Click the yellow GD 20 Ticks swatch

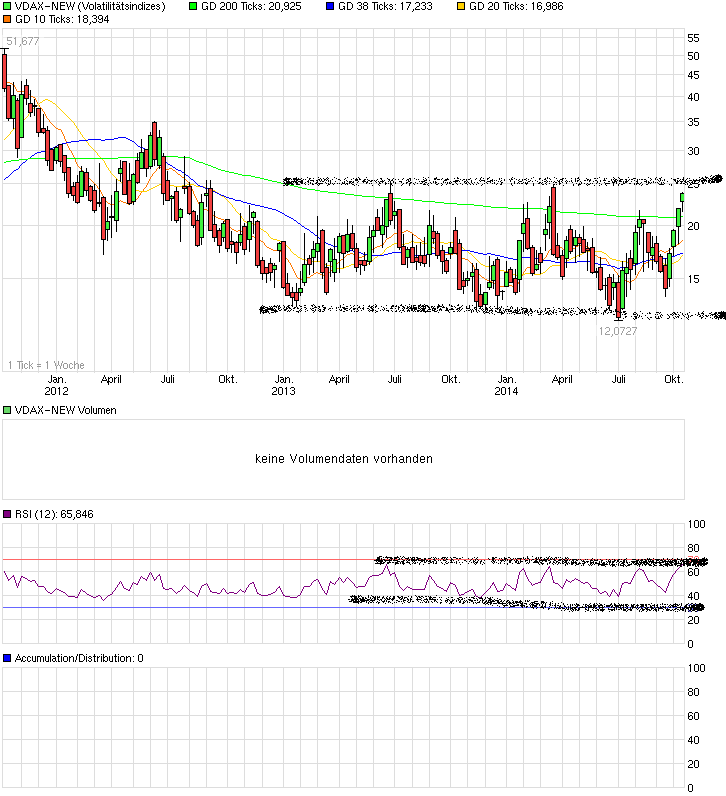tap(461, 7)
